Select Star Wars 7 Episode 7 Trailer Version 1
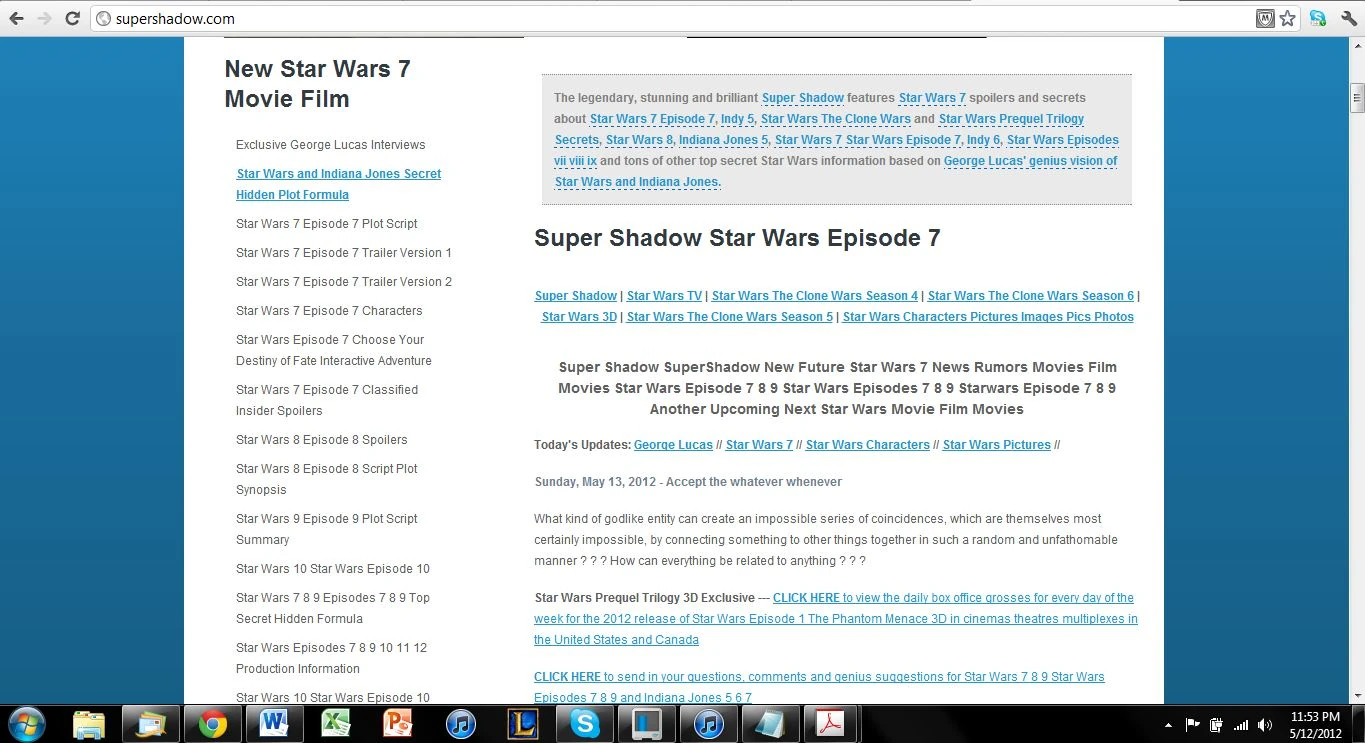The width and height of the screenshot is (1365, 743). (344, 253)
